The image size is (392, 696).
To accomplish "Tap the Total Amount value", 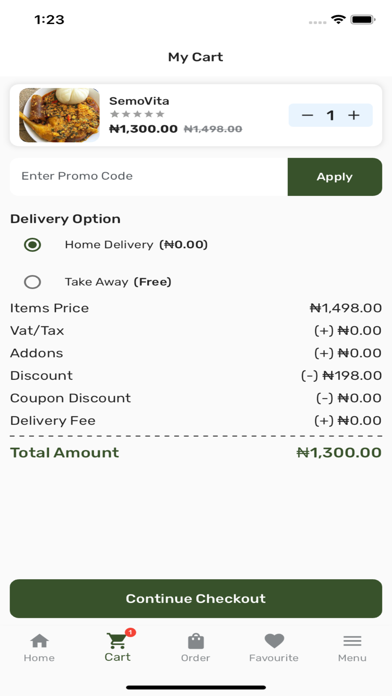I will [x=339, y=453].
